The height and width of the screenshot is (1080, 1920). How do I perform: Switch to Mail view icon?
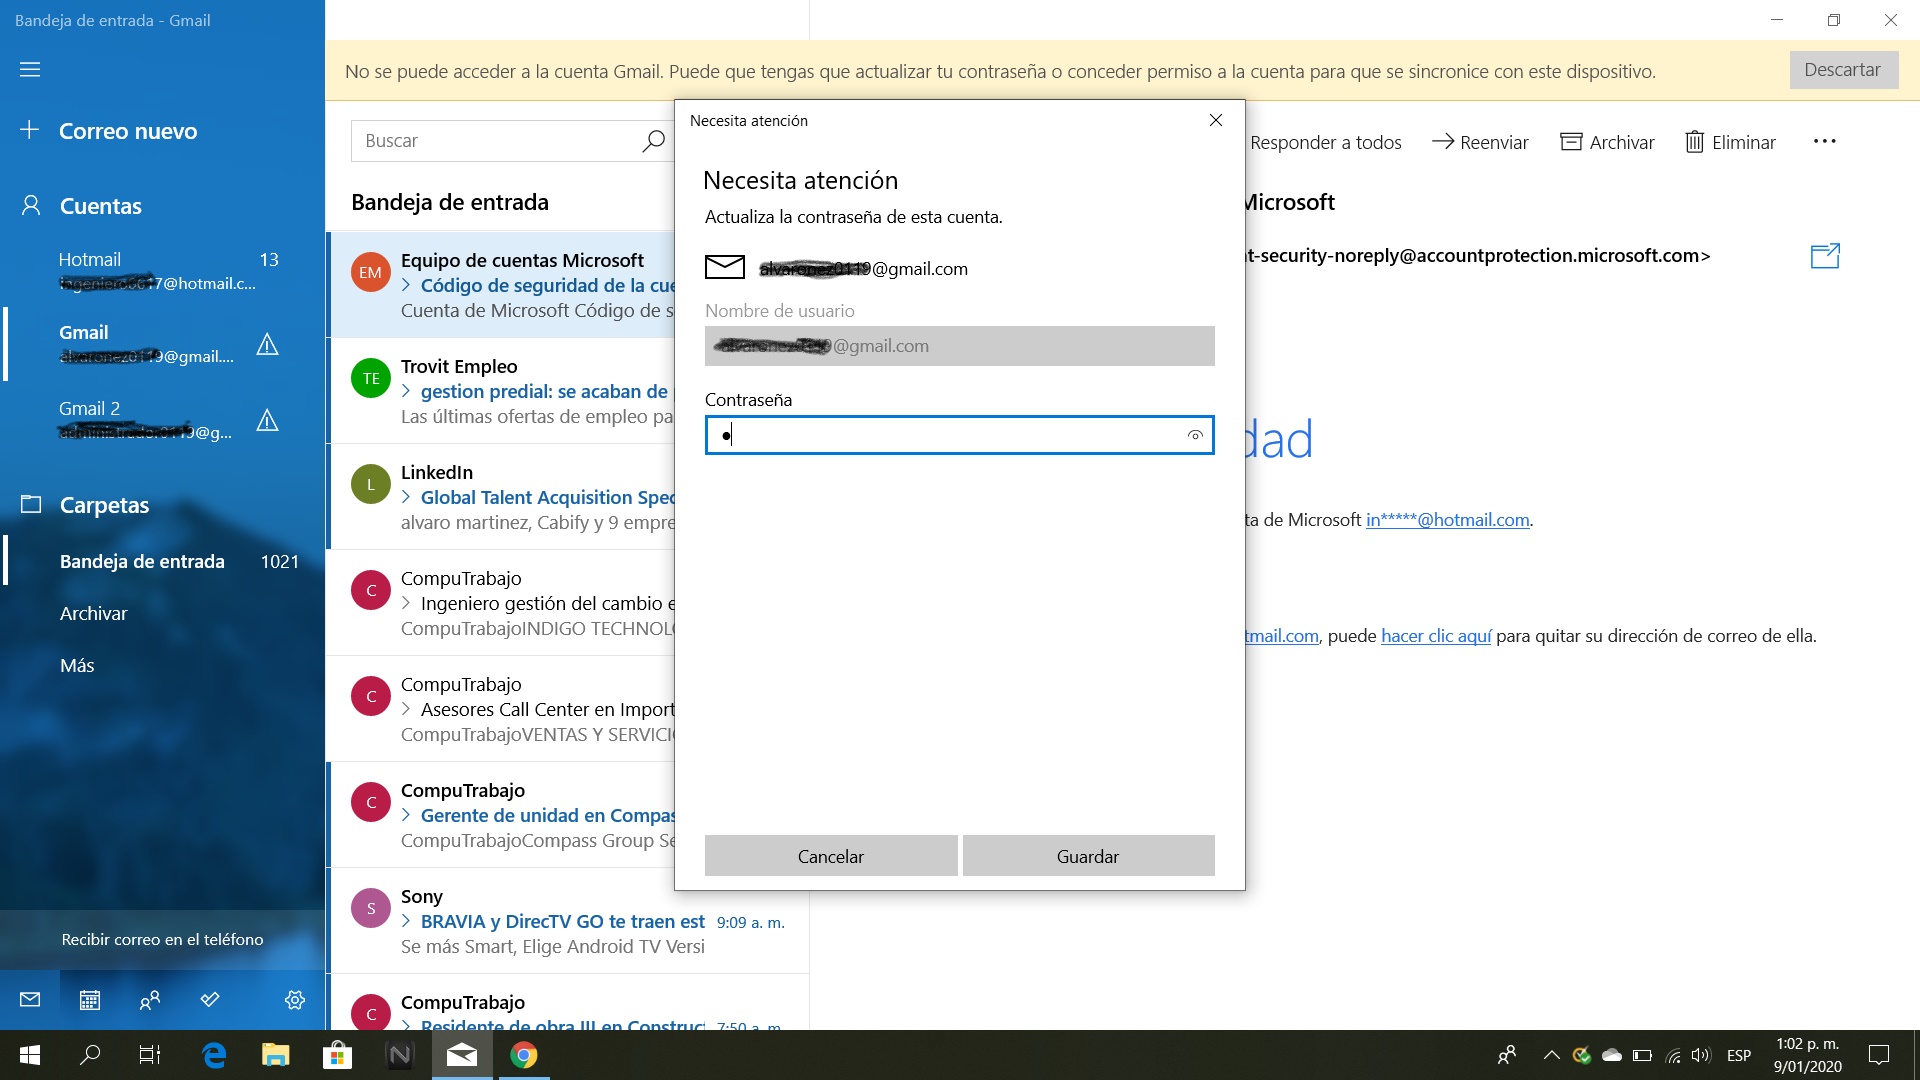[x=30, y=999]
